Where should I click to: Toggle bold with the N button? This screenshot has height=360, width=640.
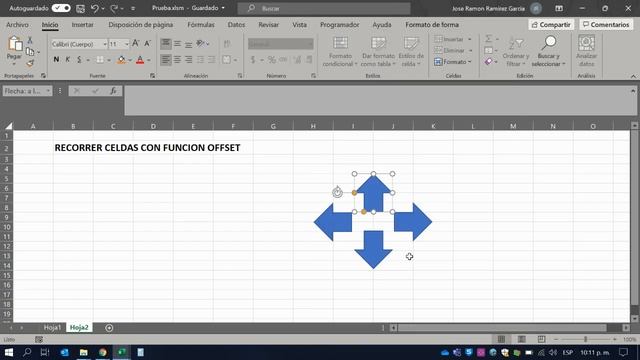click(x=56, y=60)
